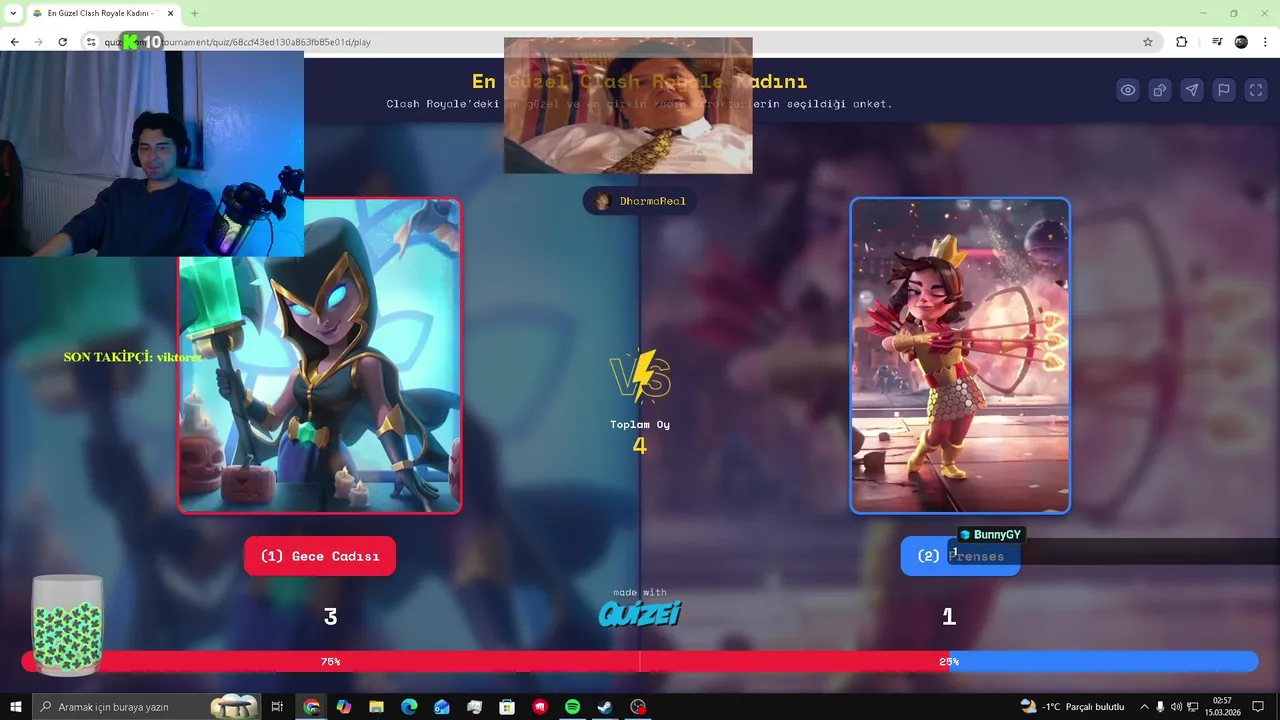Expand the system tray hidden icons chevron
The image size is (1280, 720).
point(1144,707)
